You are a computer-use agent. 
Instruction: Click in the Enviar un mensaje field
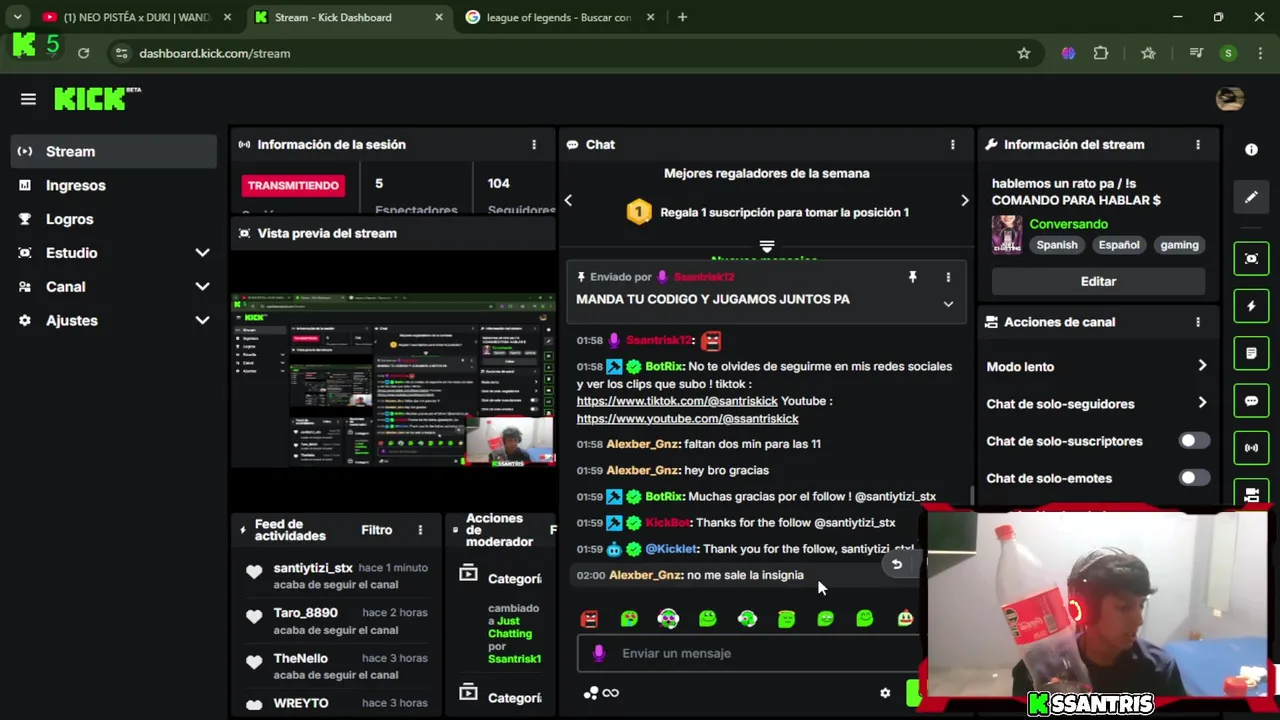(x=750, y=653)
